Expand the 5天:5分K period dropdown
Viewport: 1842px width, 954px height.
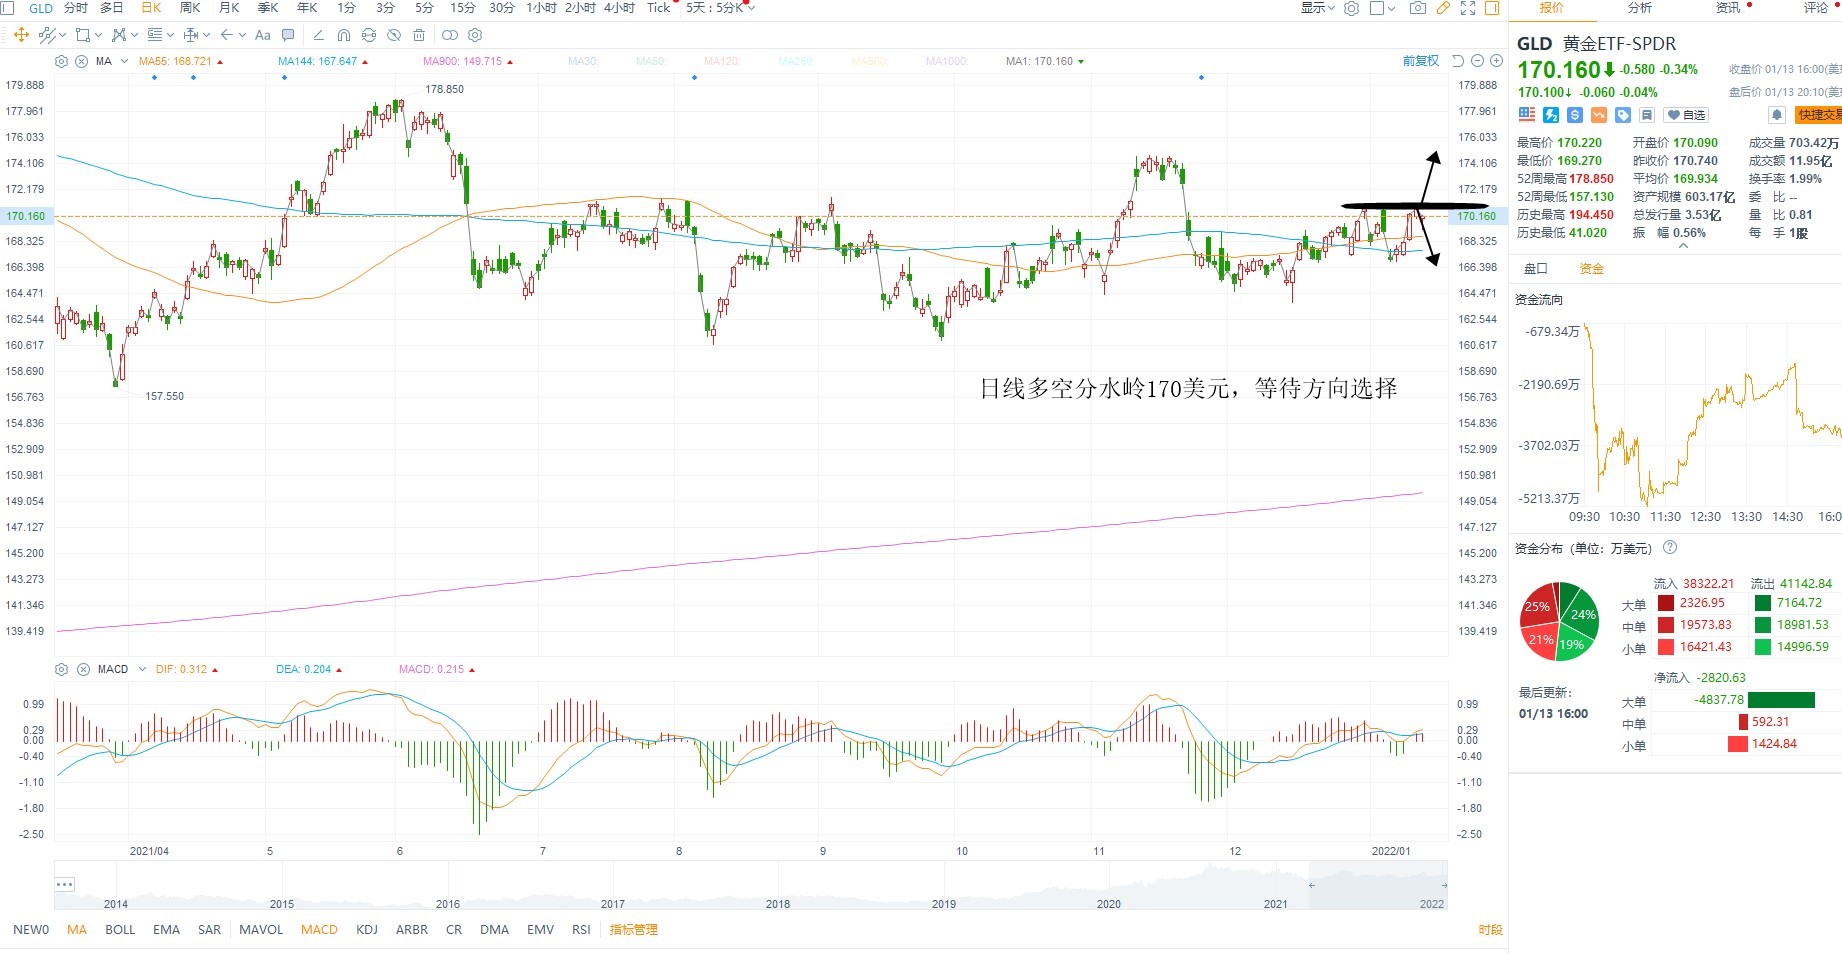(720, 8)
